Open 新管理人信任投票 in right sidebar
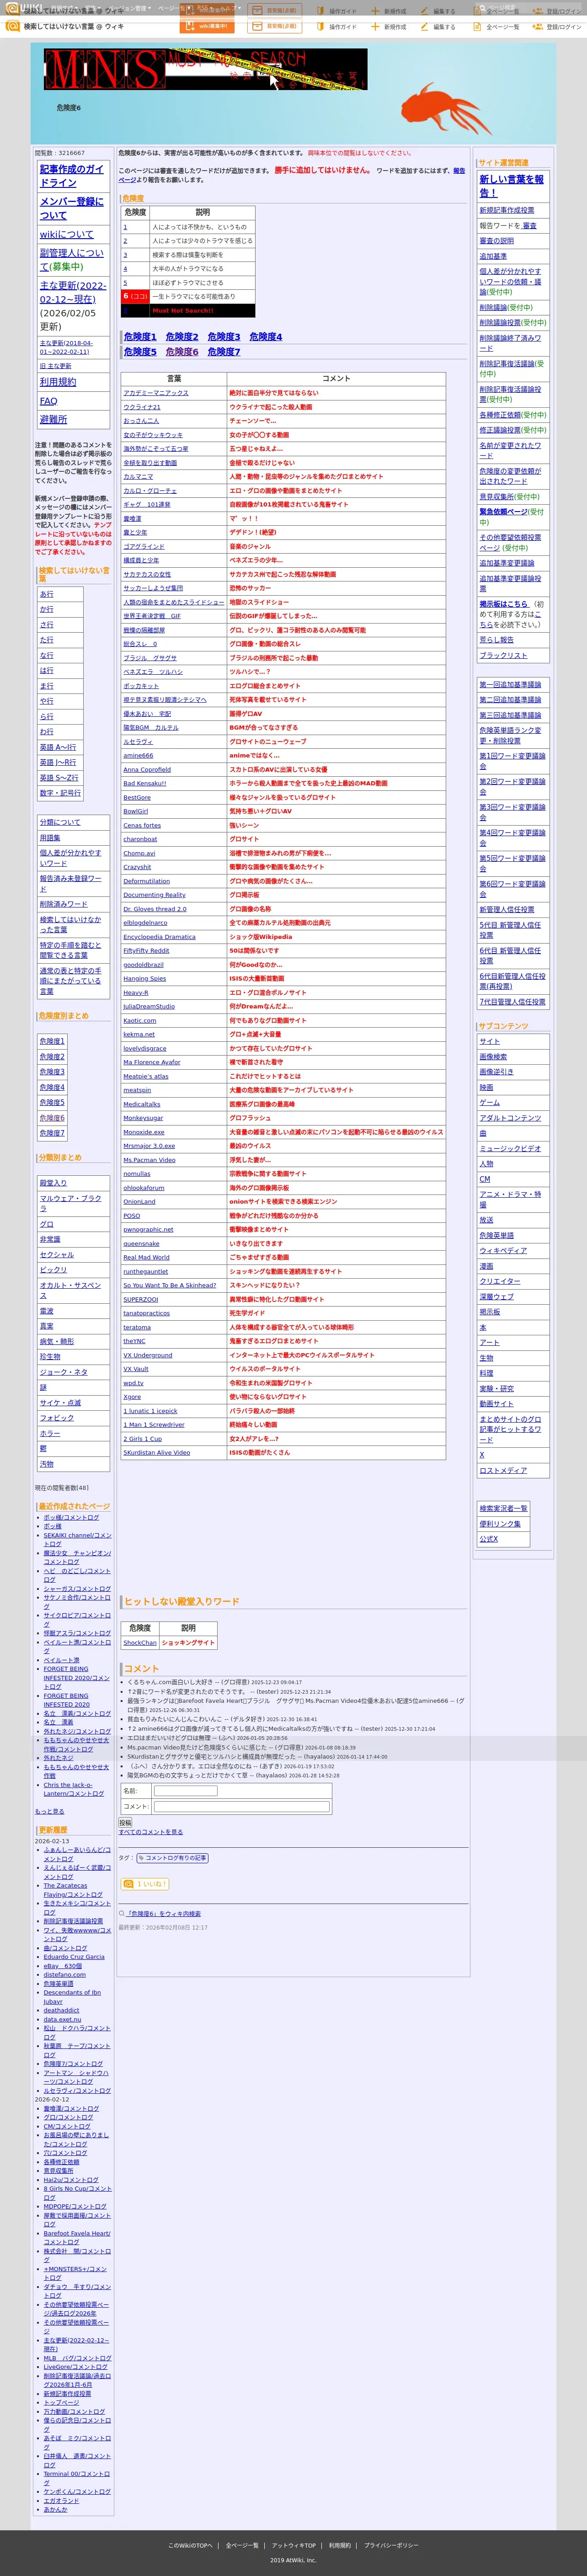Image resolution: width=587 pixels, height=2576 pixels. point(507,910)
